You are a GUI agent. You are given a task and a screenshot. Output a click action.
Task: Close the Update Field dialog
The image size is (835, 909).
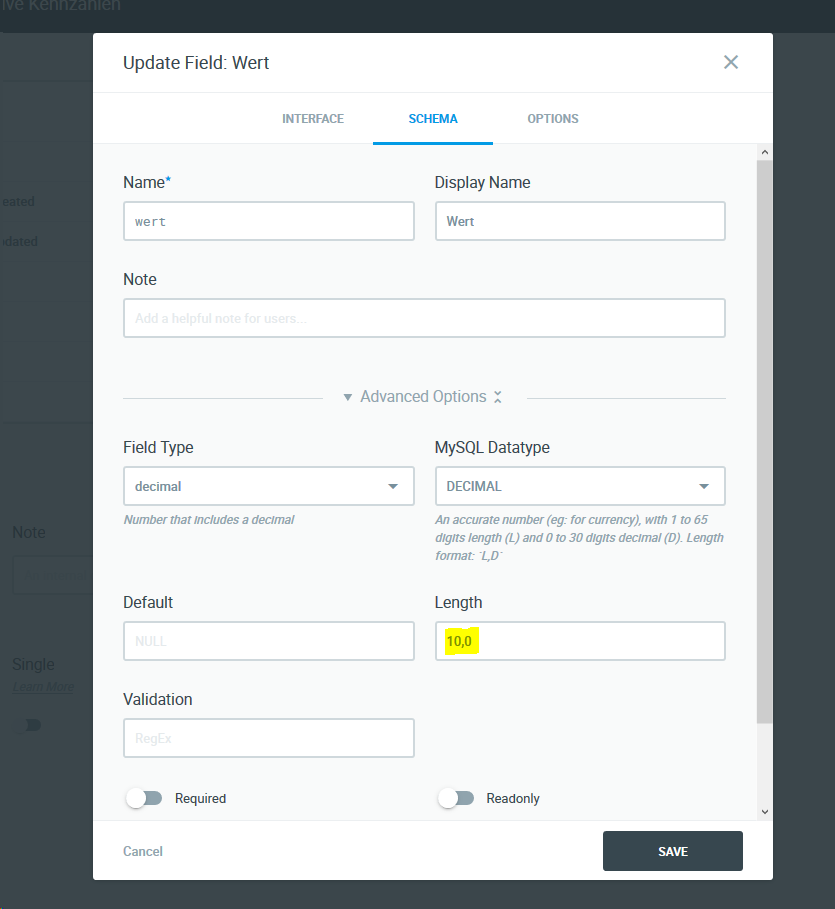[x=731, y=62]
